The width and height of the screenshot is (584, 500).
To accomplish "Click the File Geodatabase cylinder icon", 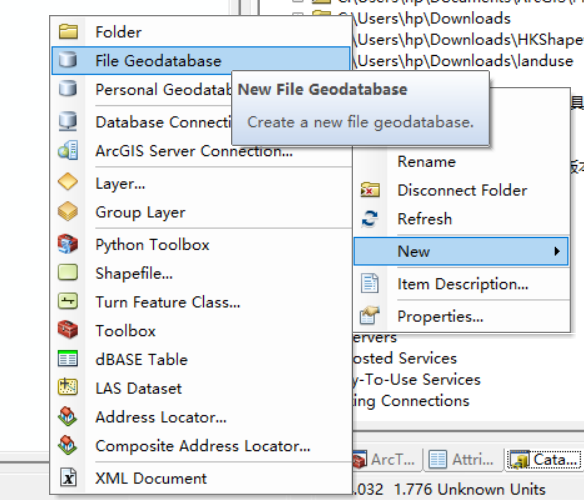I will 68,60.
